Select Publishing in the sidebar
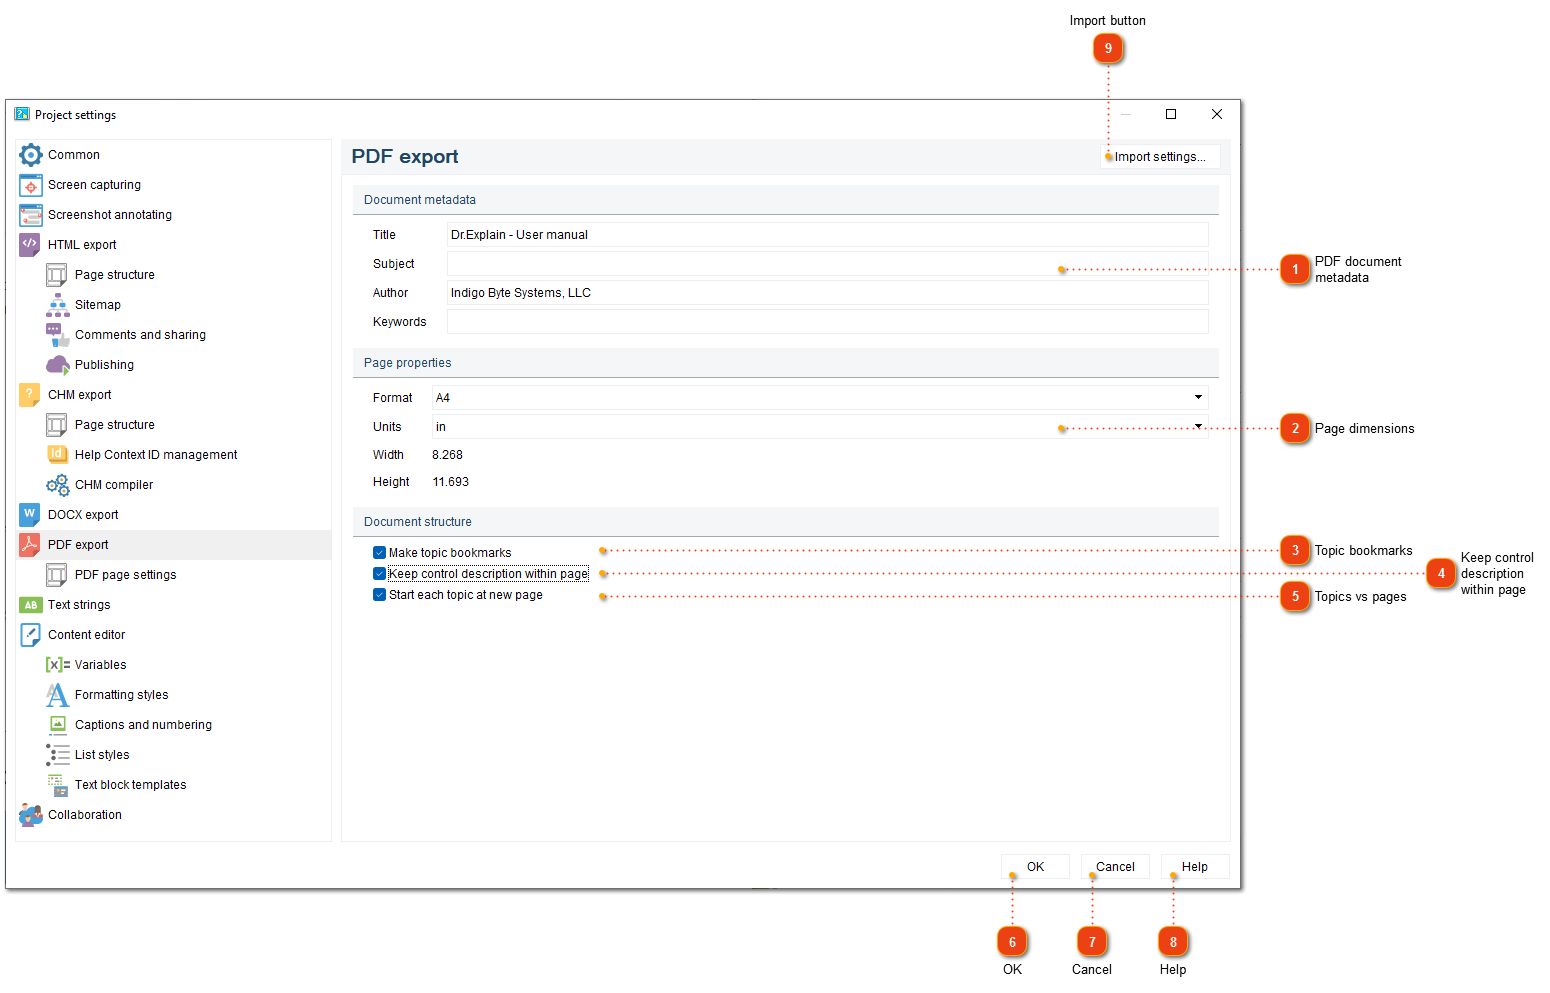The height and width of the screenshot is (993, 1550). click(104, 364)
